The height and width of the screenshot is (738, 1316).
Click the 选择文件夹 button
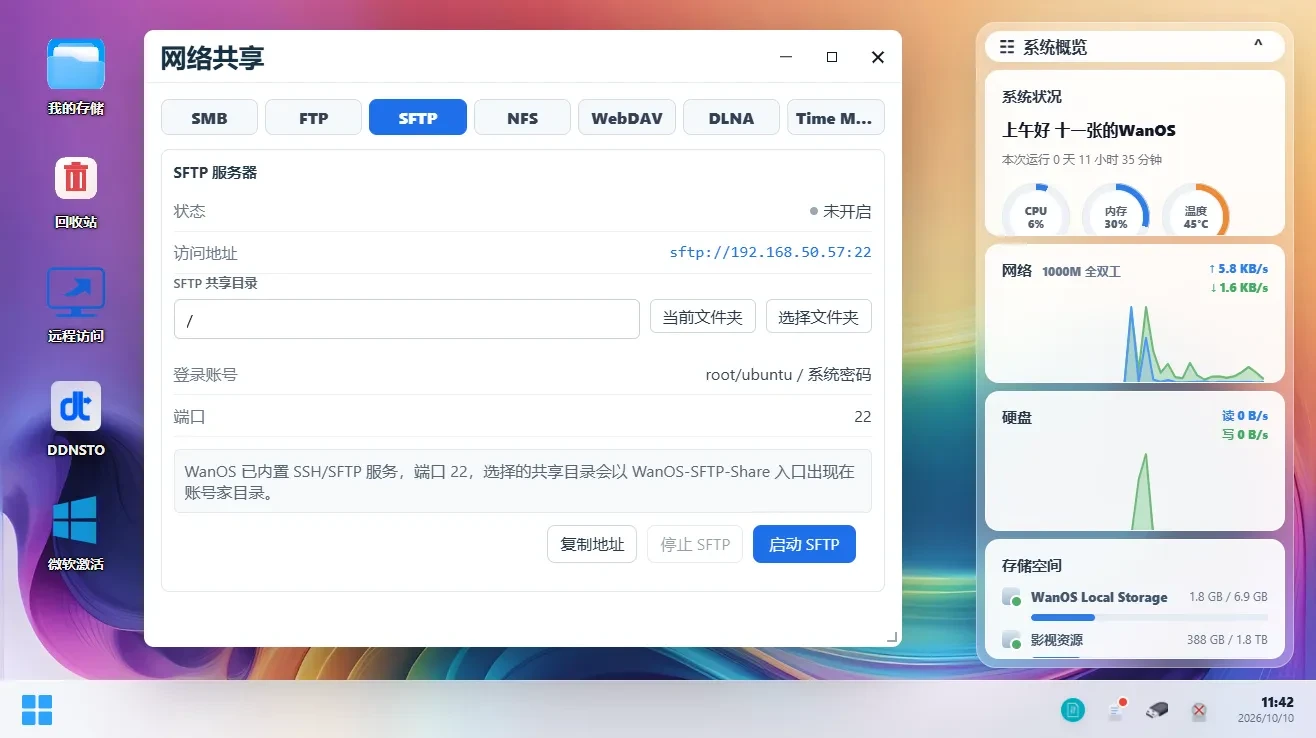click(x=819, y=317)
